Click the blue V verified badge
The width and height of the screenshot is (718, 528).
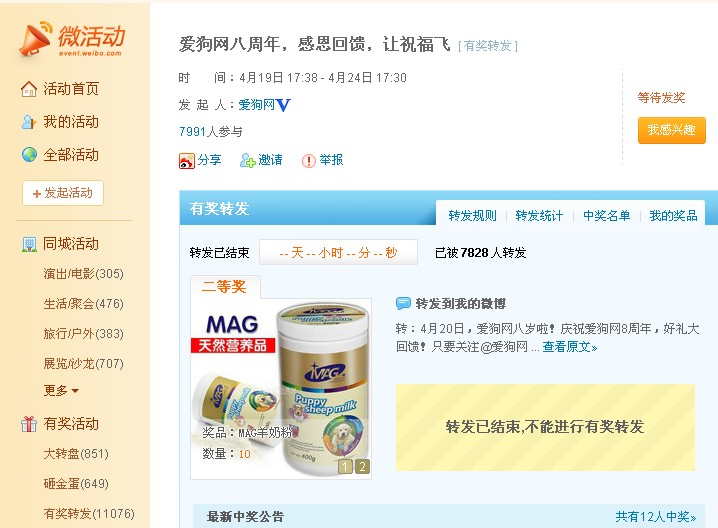point(283,105)
